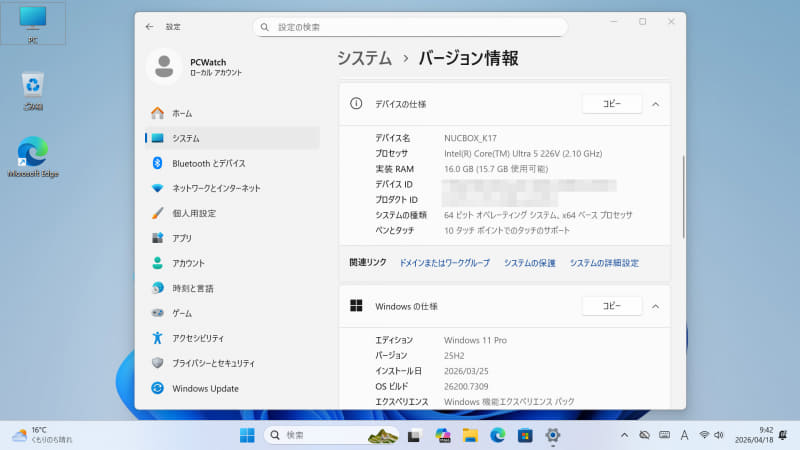Open the Windows Start menu
Screen dimensions: 800x450
point(247,435)
